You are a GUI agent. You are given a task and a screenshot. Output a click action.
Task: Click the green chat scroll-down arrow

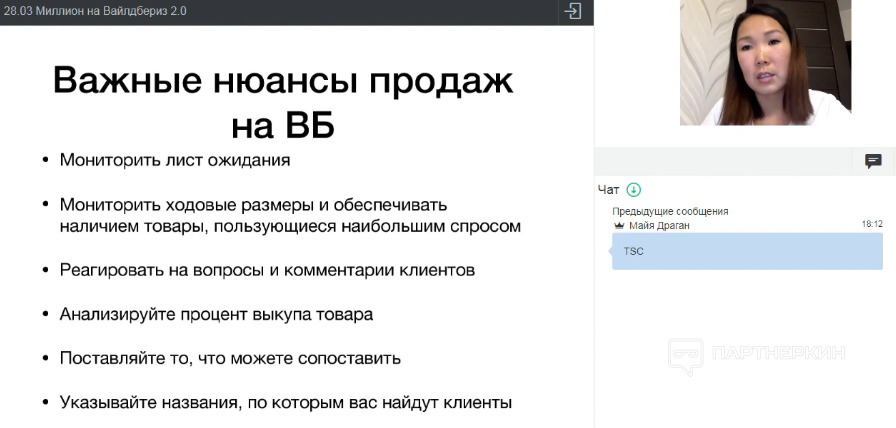coord(634,190)
